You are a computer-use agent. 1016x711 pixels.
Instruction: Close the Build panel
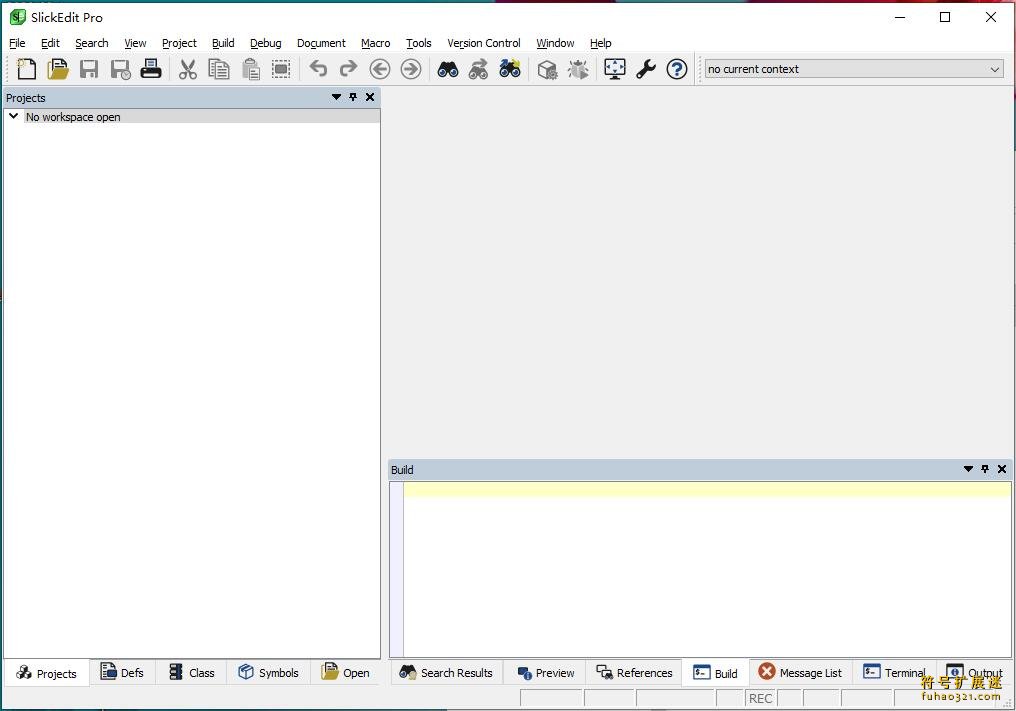1002,469
